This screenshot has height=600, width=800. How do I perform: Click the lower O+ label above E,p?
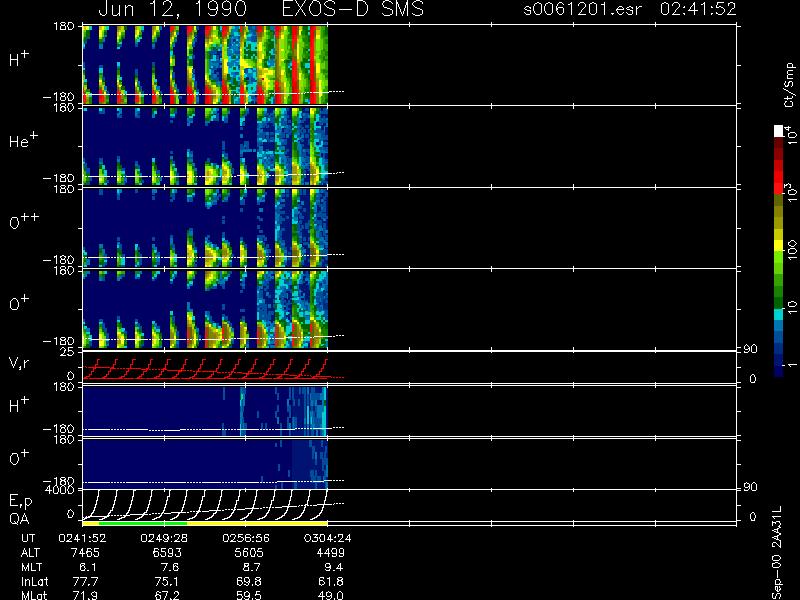tap(19, 458)
